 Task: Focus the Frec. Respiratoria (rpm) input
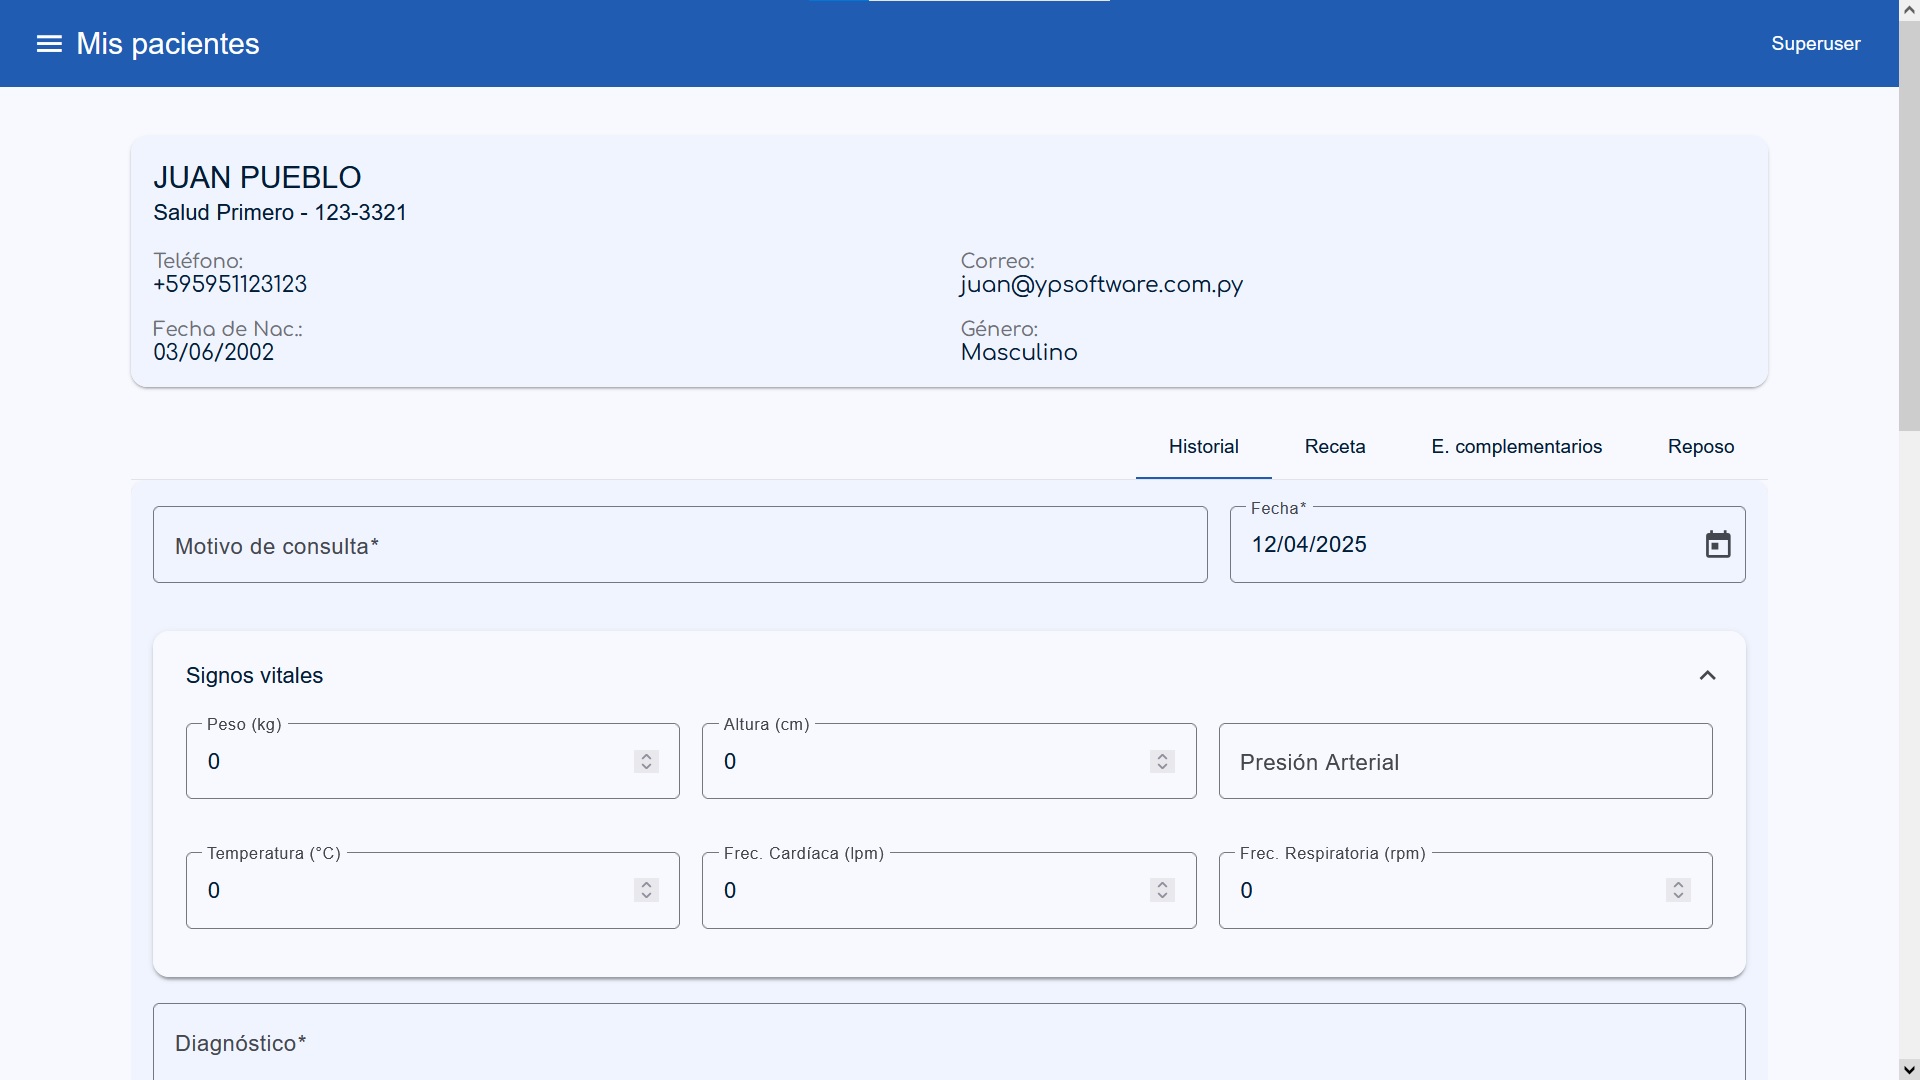pos(1465,890)
